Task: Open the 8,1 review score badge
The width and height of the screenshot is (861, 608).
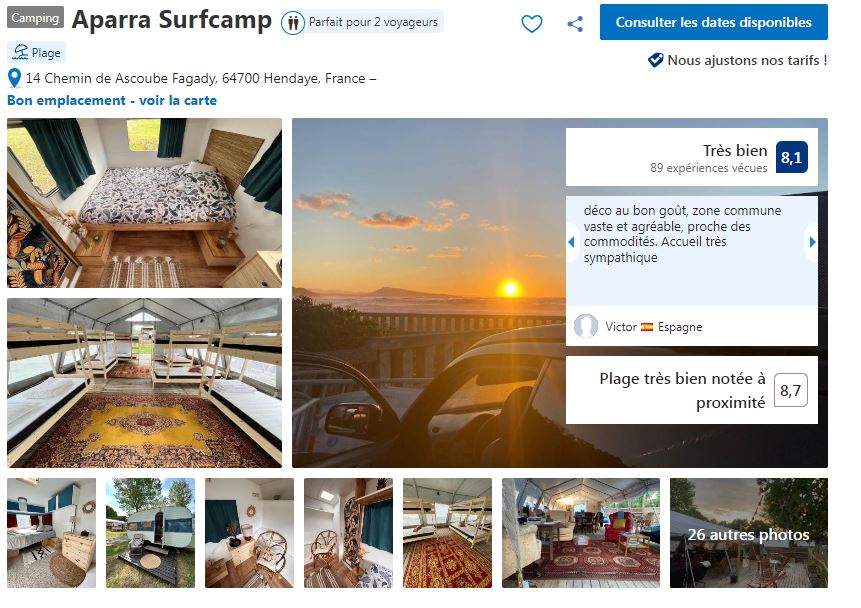Action: click(791, 157)
